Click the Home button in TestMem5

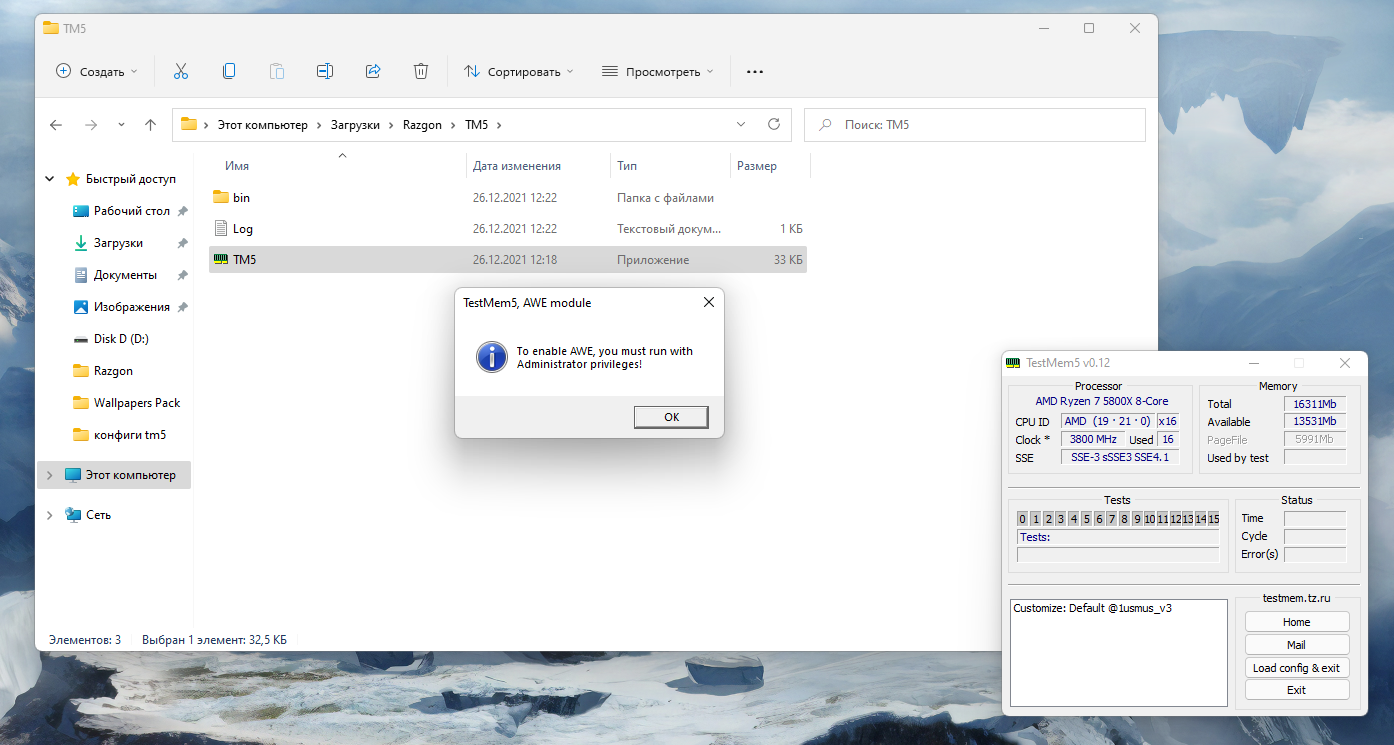1297,622
